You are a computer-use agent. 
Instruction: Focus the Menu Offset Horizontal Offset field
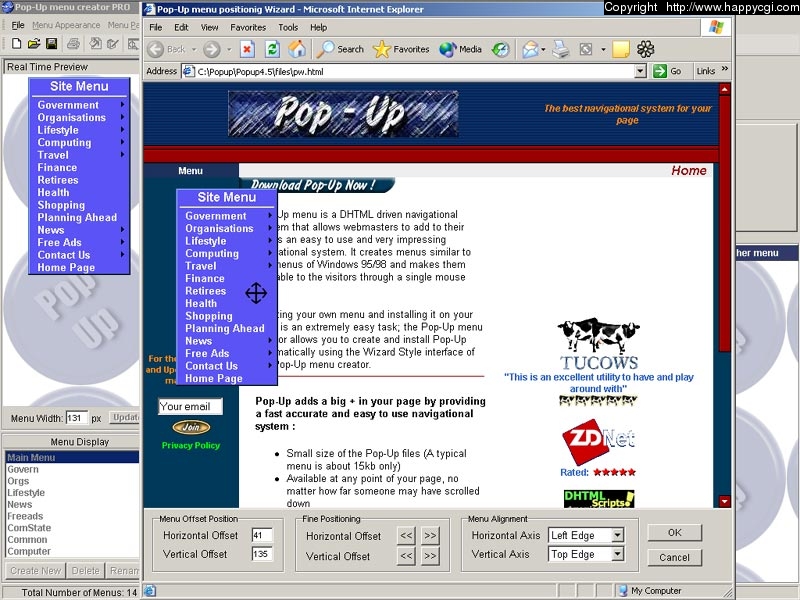point(262,535)
